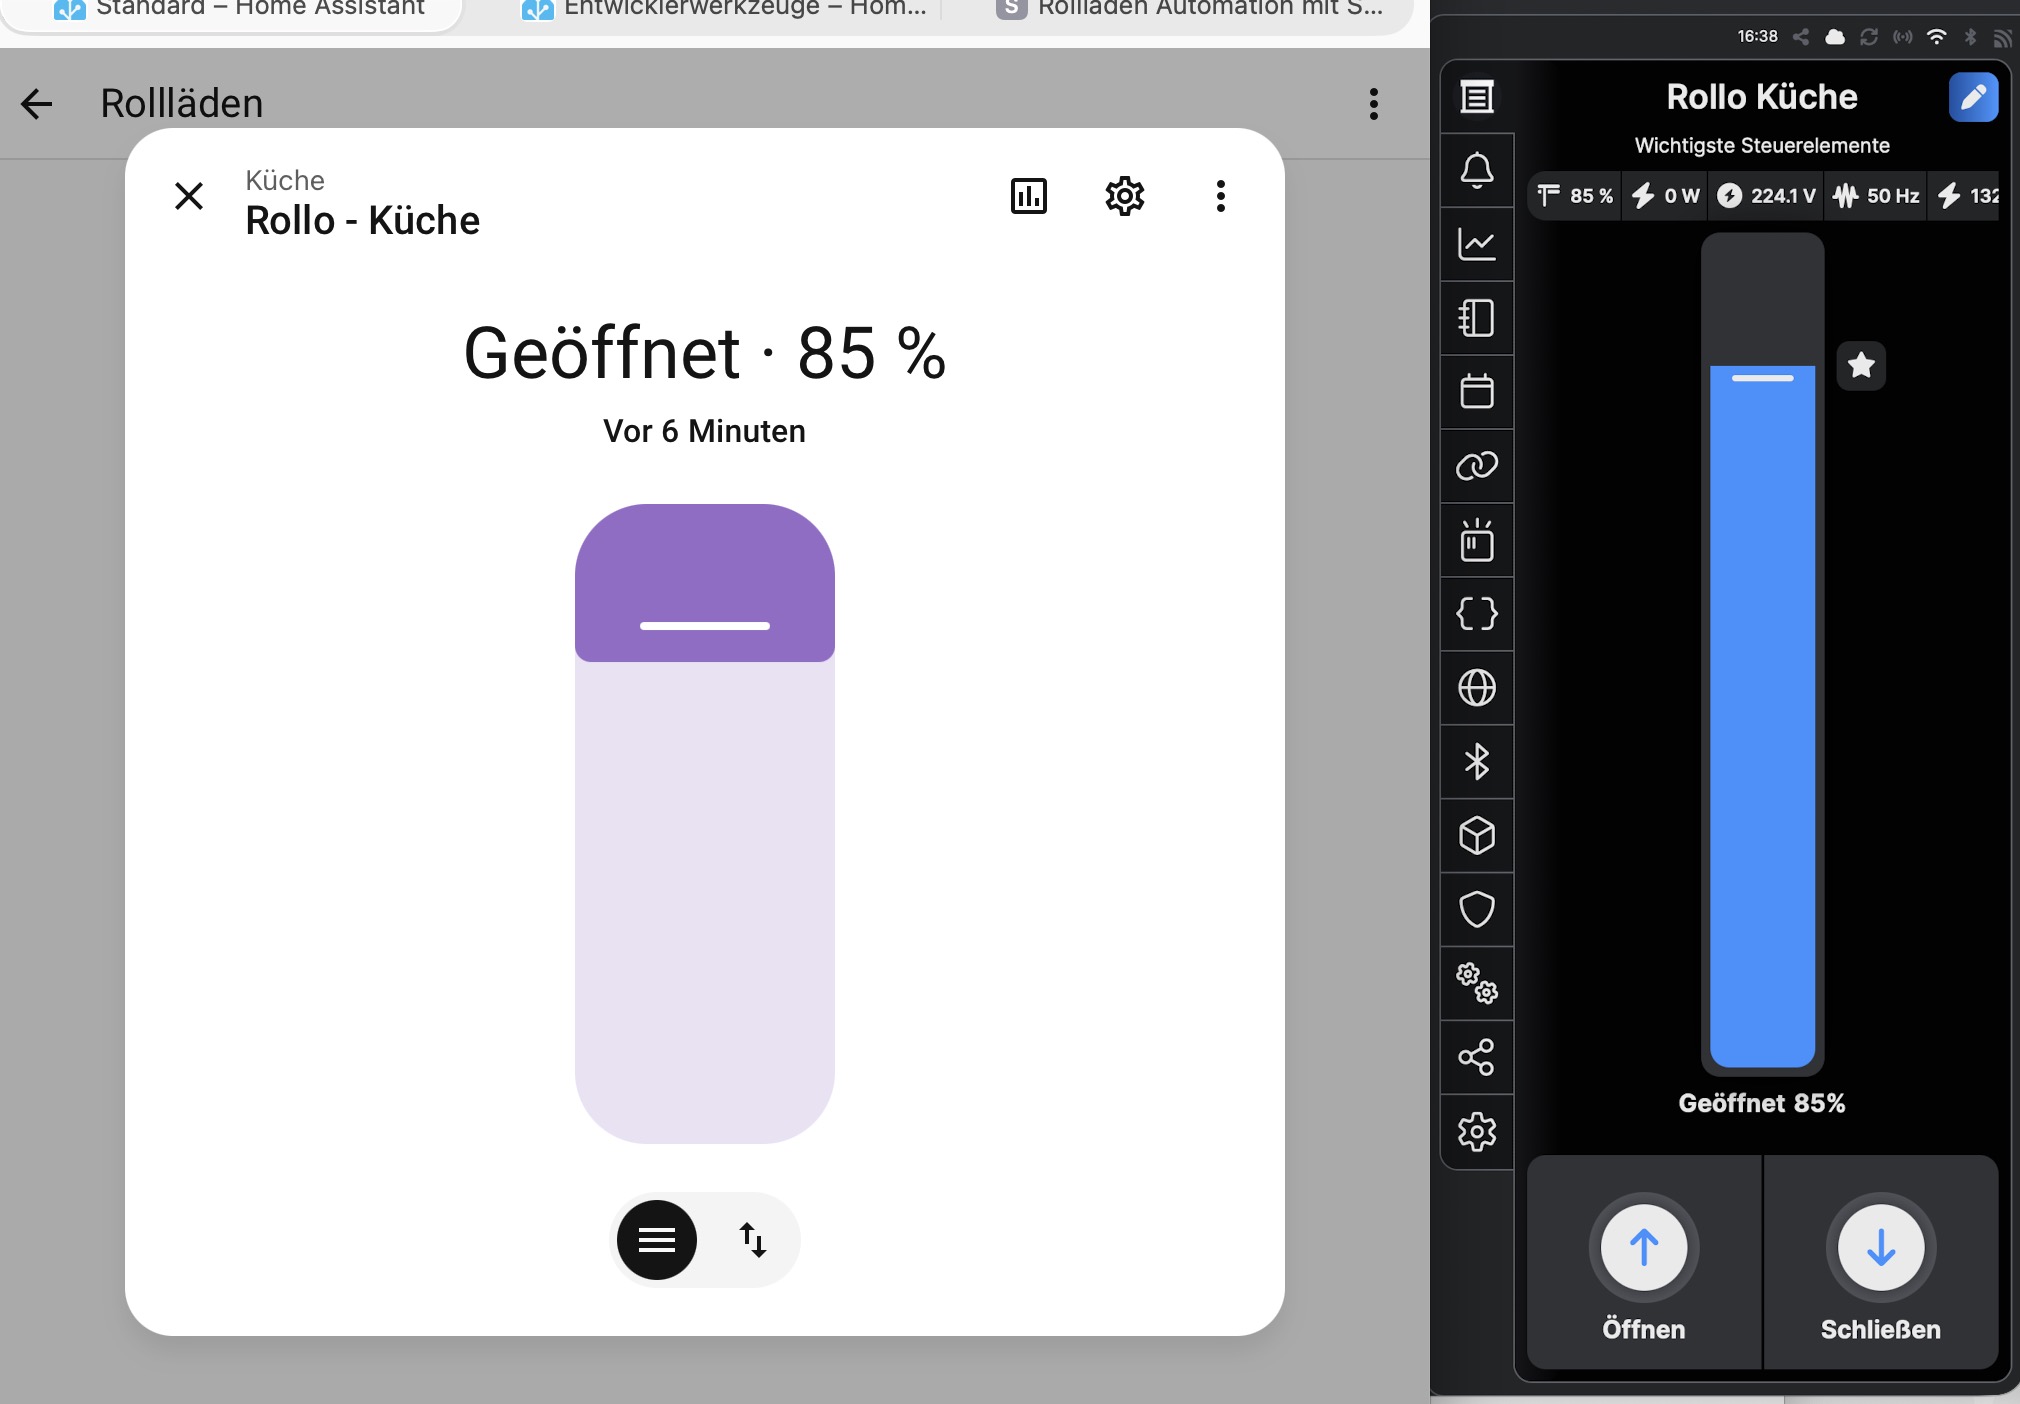Open the line chart sidebar icon
Screen dimensions: 2020x1404
coord(1477,244)
